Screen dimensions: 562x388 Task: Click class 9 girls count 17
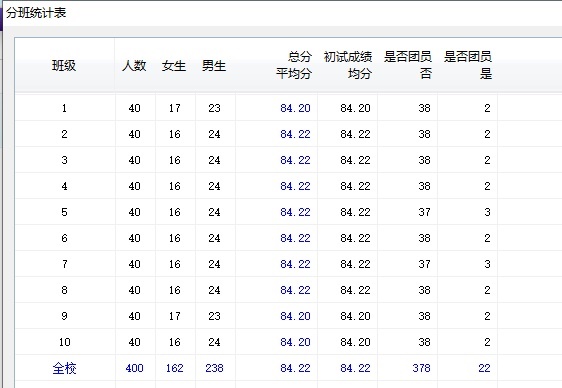[x=175, y=316]
